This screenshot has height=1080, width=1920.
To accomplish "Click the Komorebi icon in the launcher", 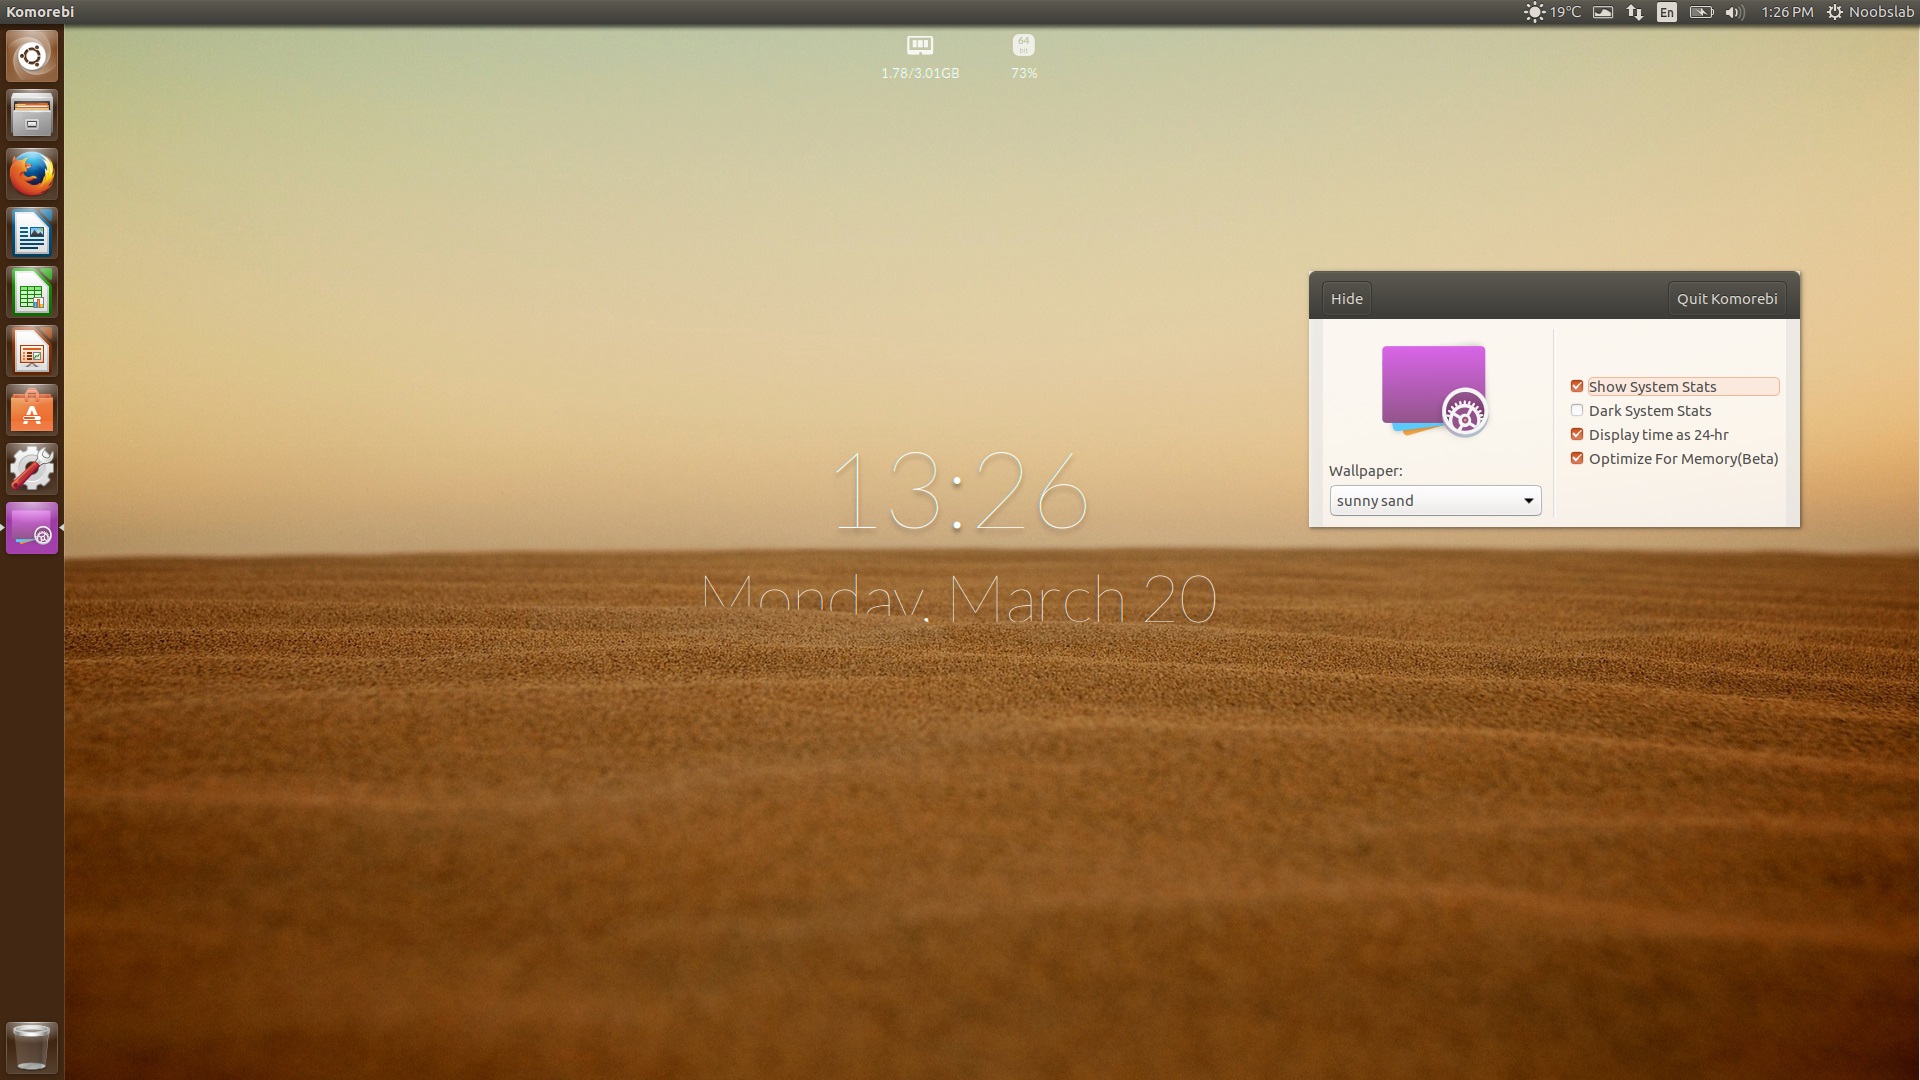I will tap(32, 528).
